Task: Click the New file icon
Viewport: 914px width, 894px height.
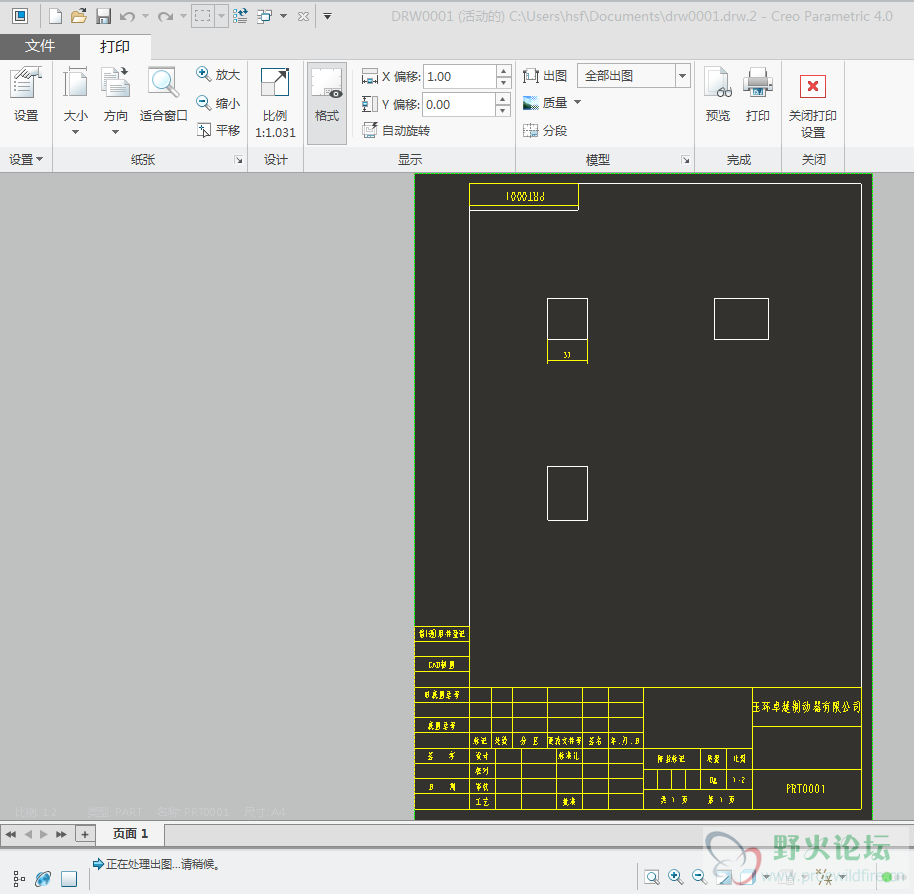Action: pyautogui.click(x=55, y=16)
